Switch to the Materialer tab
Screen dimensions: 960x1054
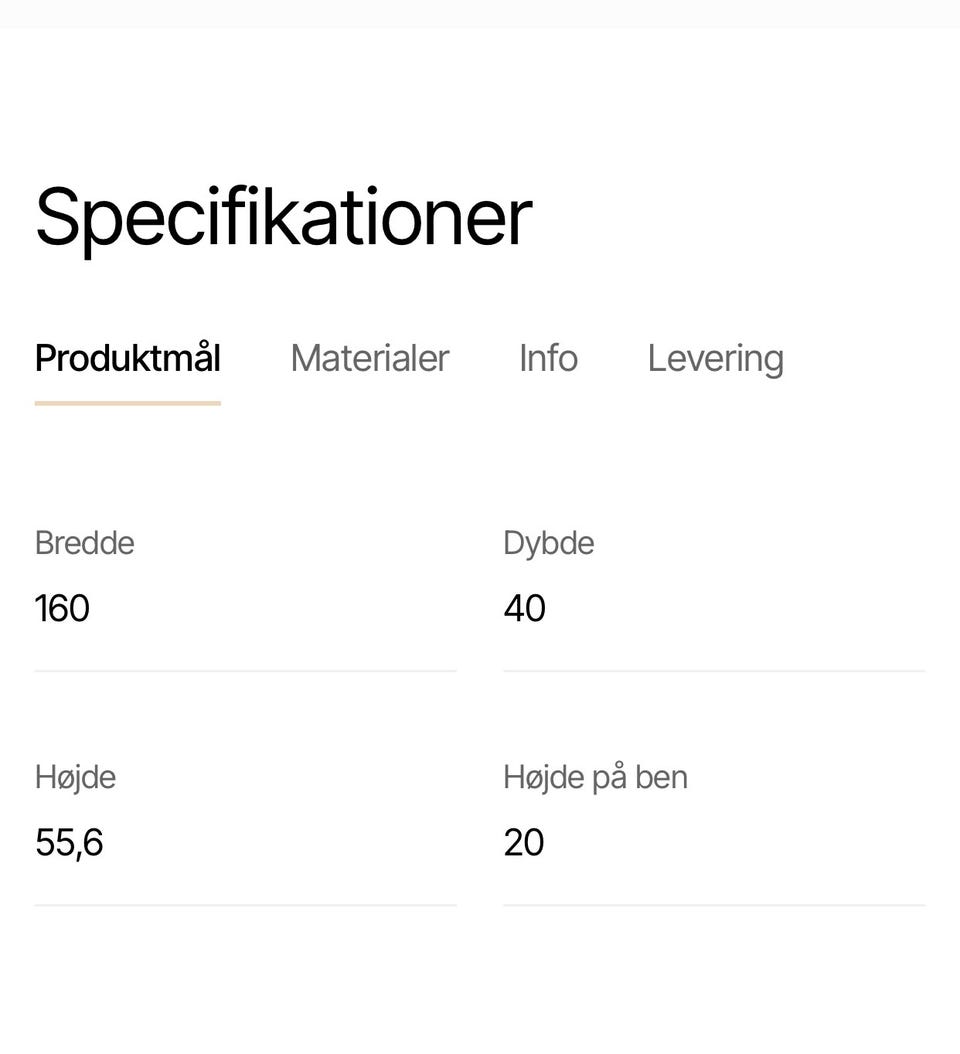[x=369, y=358]
